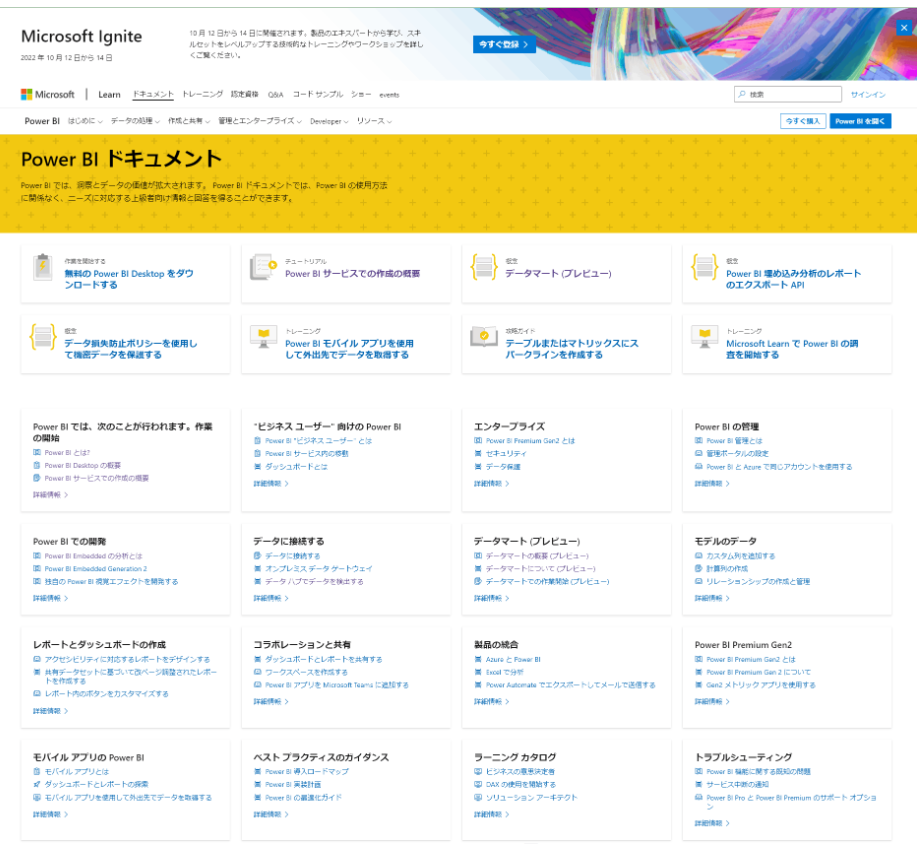Click the small icon beside the Power BI とは? link
Image resolution: width=917 pixels, height=852 pixels.
click(x=37, y=452)
